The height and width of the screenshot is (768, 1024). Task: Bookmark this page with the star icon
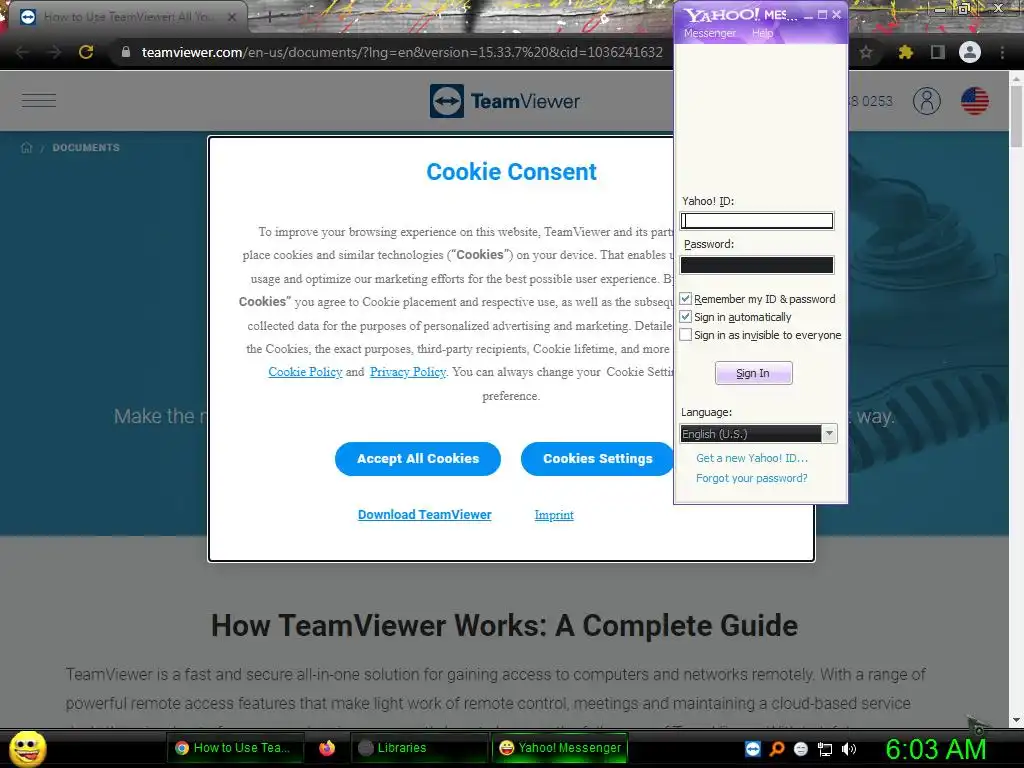coord(866,52)
